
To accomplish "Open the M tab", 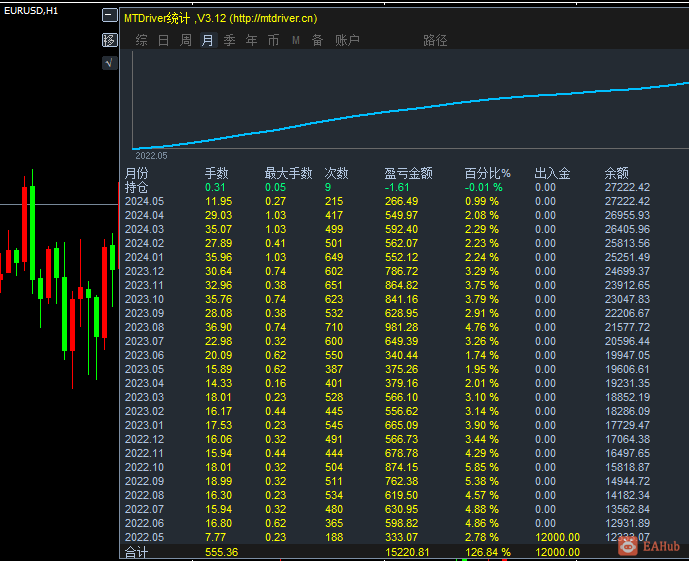I will [296, 40].
